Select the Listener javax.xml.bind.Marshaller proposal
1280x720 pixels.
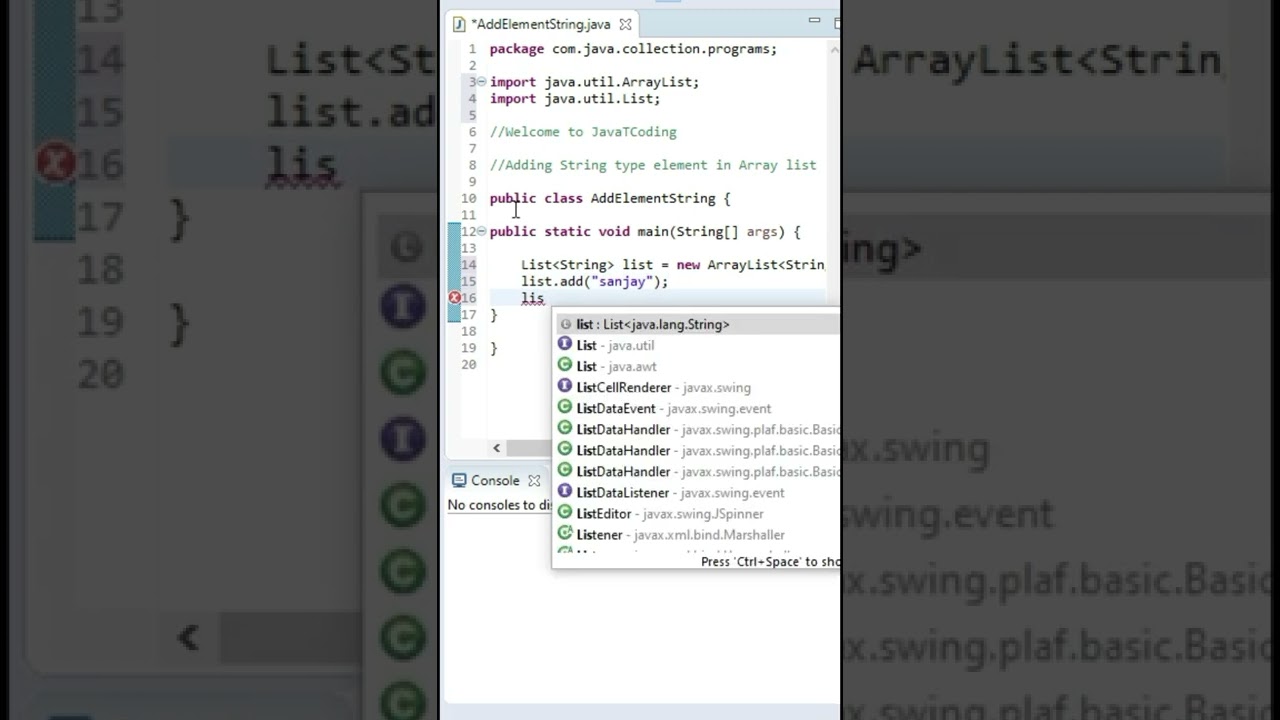(x=697, y=534)
